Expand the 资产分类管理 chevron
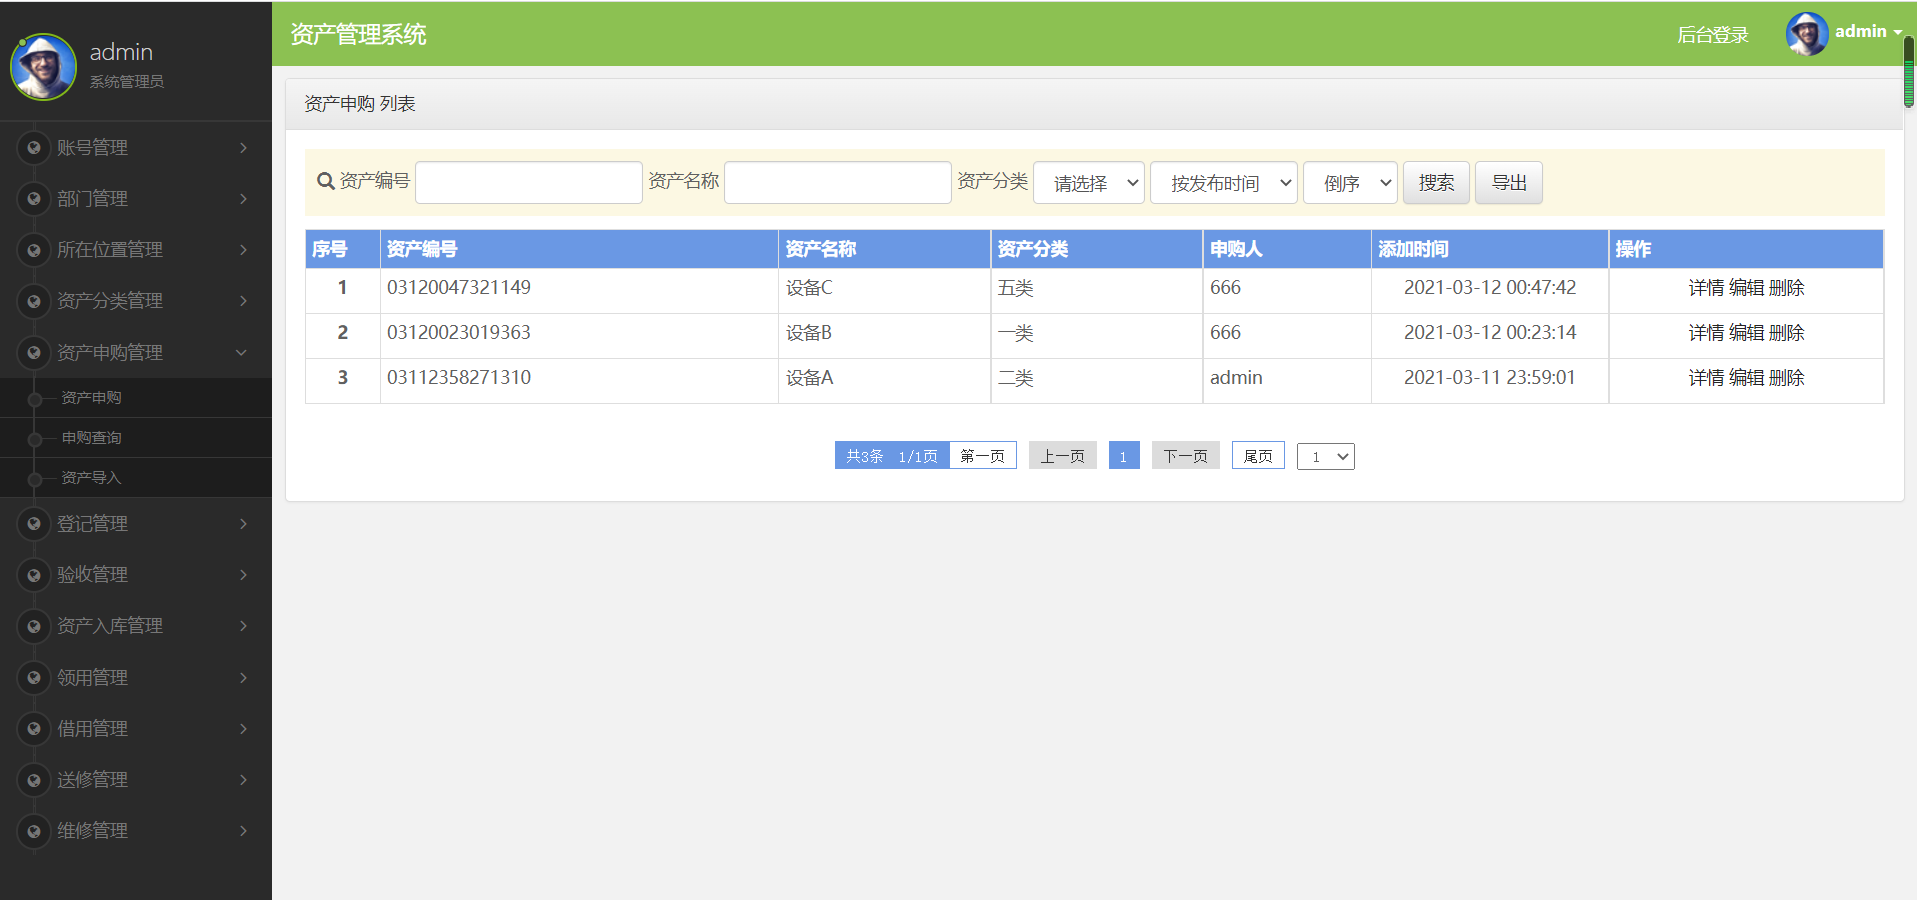Screen dimensions: 1917x900 tap(243, 301)
